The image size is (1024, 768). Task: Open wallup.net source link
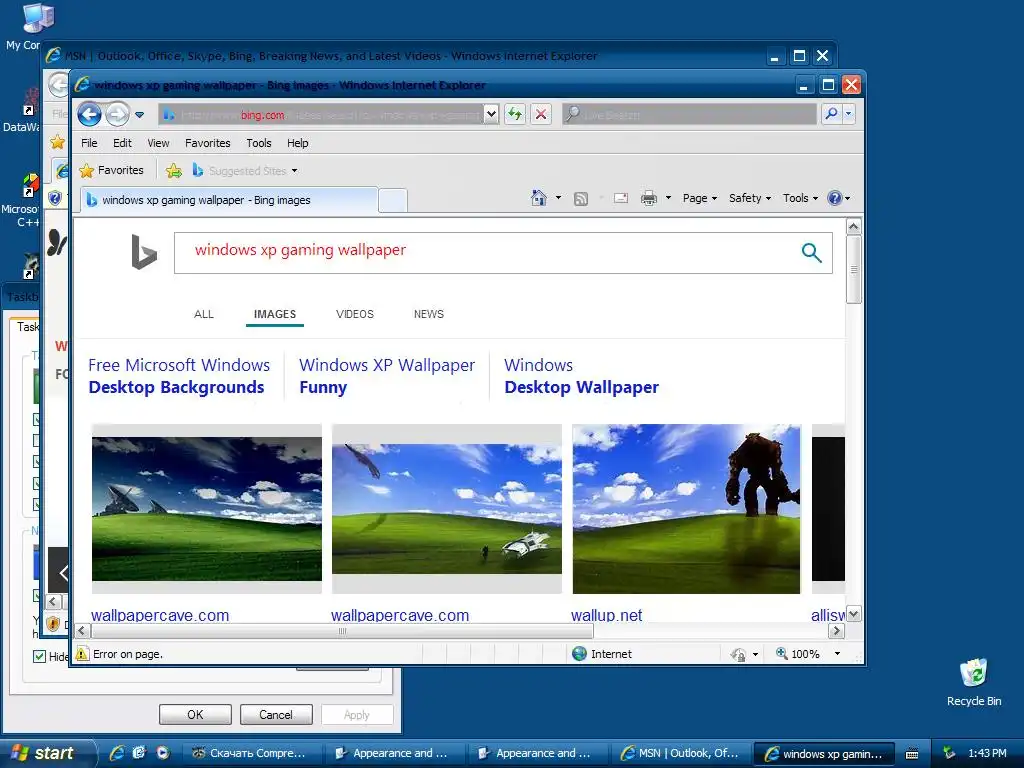point(606,615)
